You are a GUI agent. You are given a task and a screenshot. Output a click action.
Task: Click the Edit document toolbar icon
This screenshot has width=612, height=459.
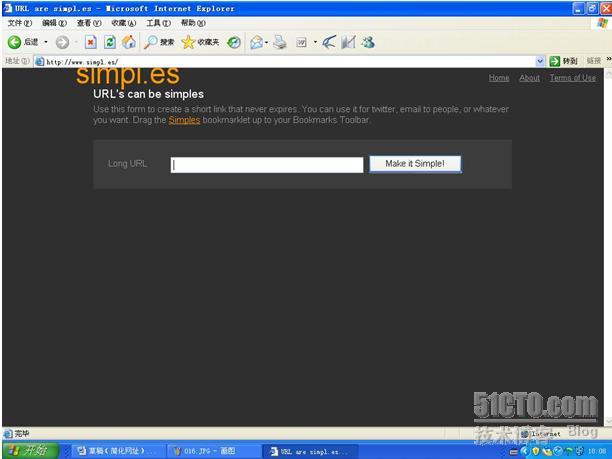point(301,42)
